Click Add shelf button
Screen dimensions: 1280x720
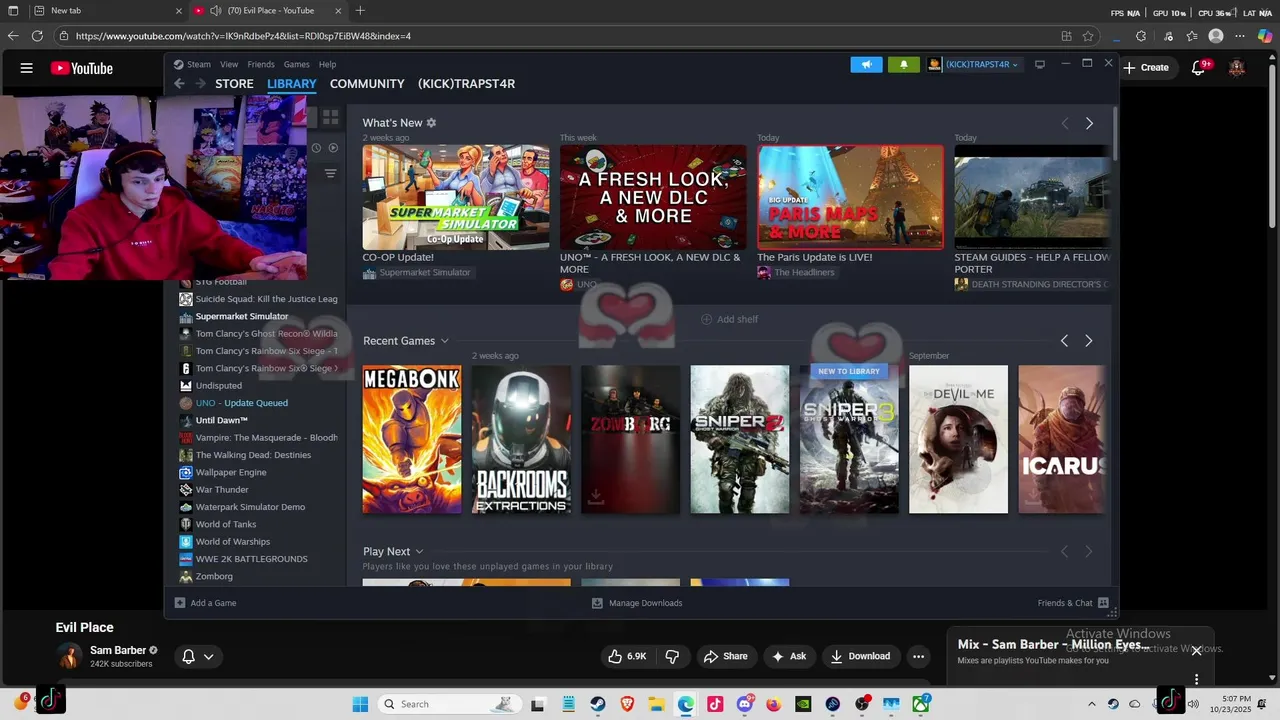pyautogui.click(x=729, y=319)
